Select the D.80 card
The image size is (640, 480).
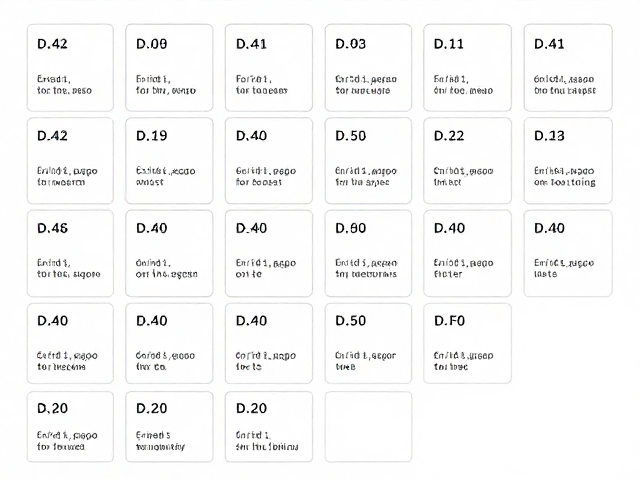368,253
